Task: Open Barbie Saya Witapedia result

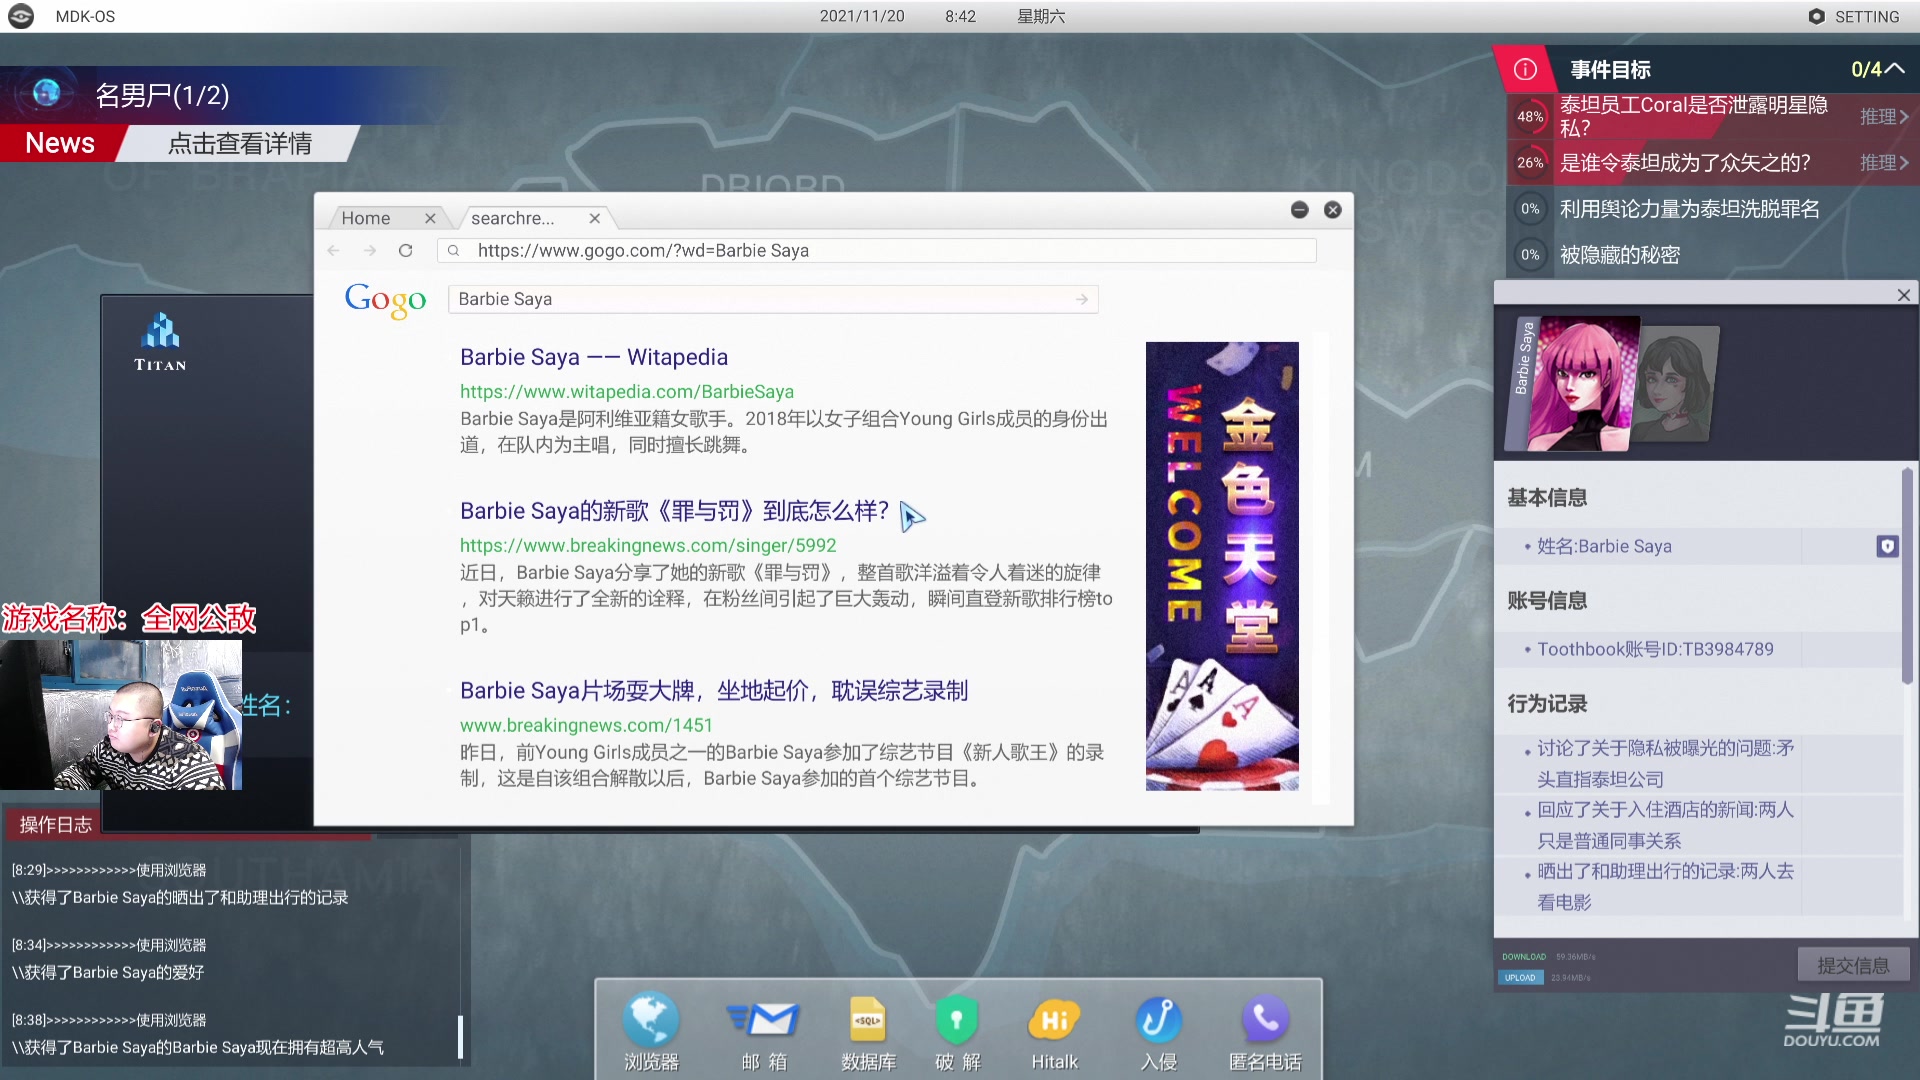Action: [x=594, y=357]
